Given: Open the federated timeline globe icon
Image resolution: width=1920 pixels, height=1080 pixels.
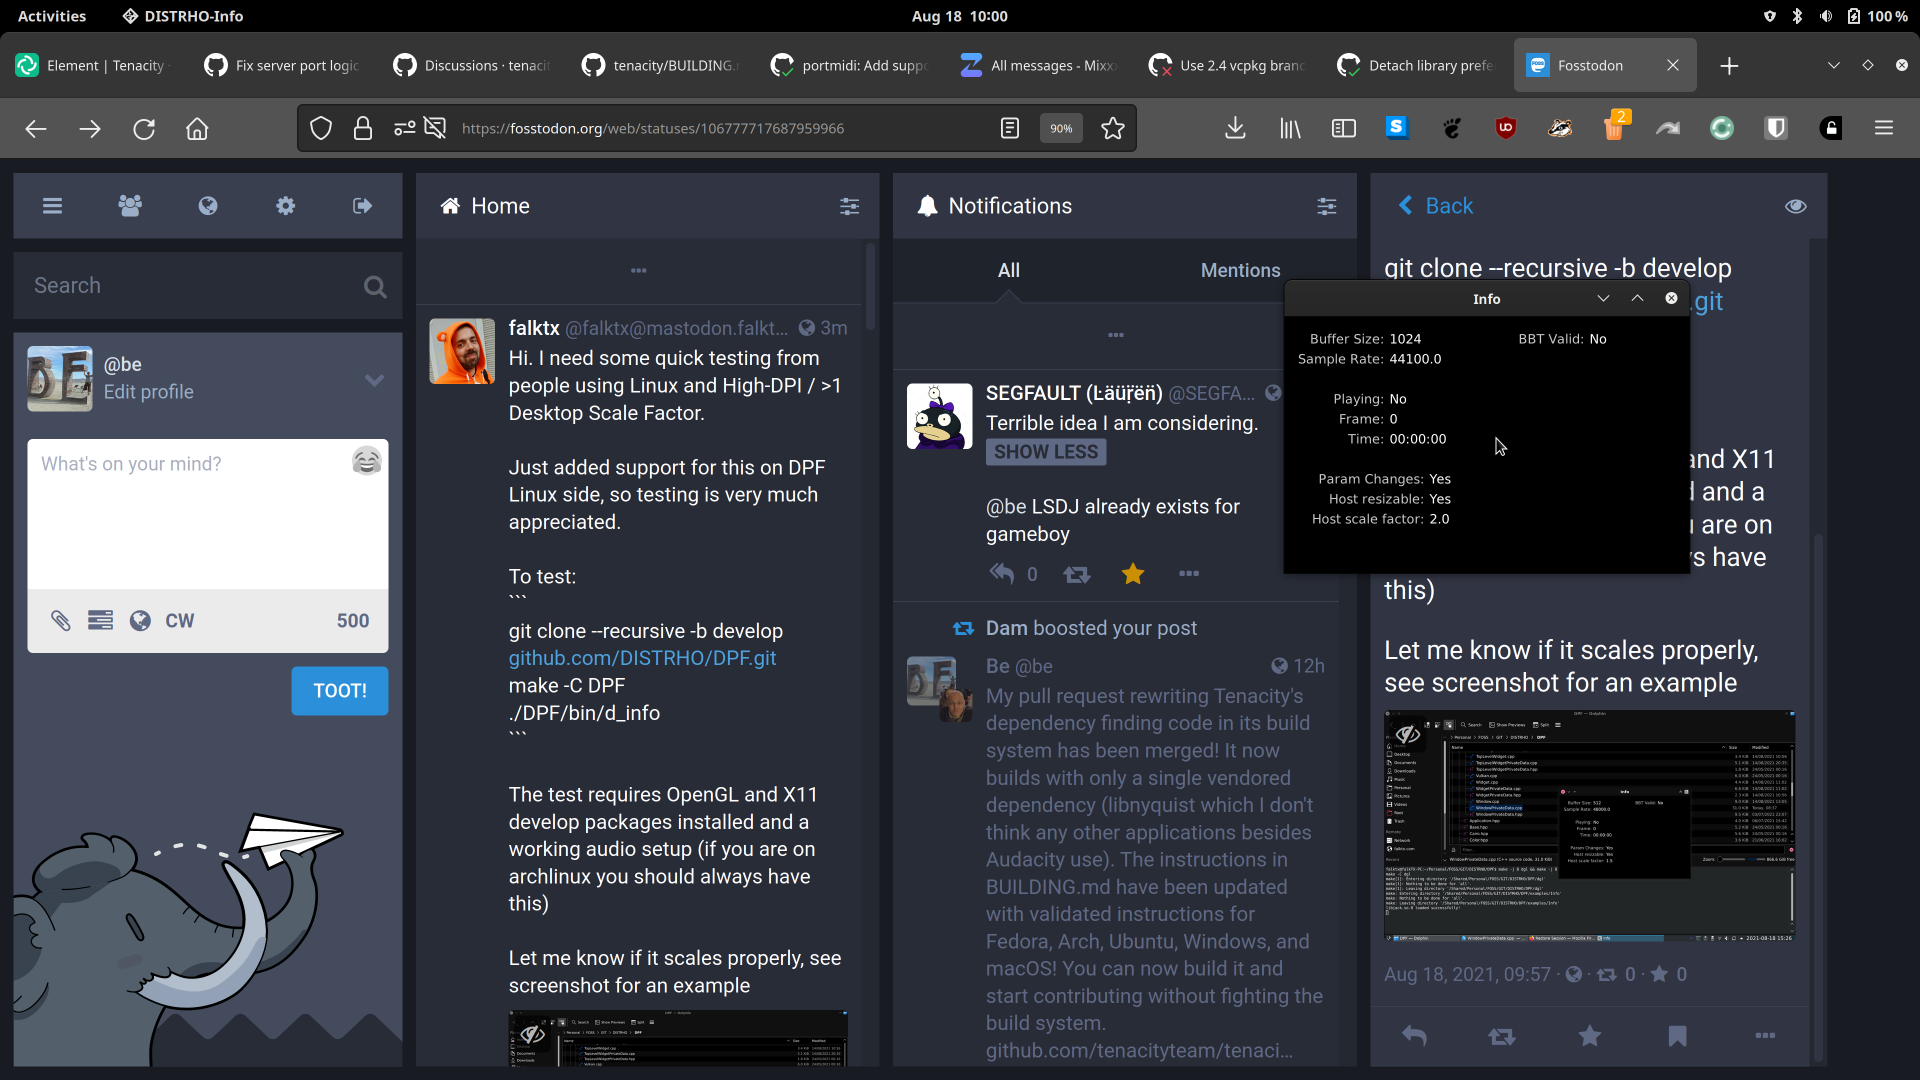Looking at the screenshot, I should point(208,206).
